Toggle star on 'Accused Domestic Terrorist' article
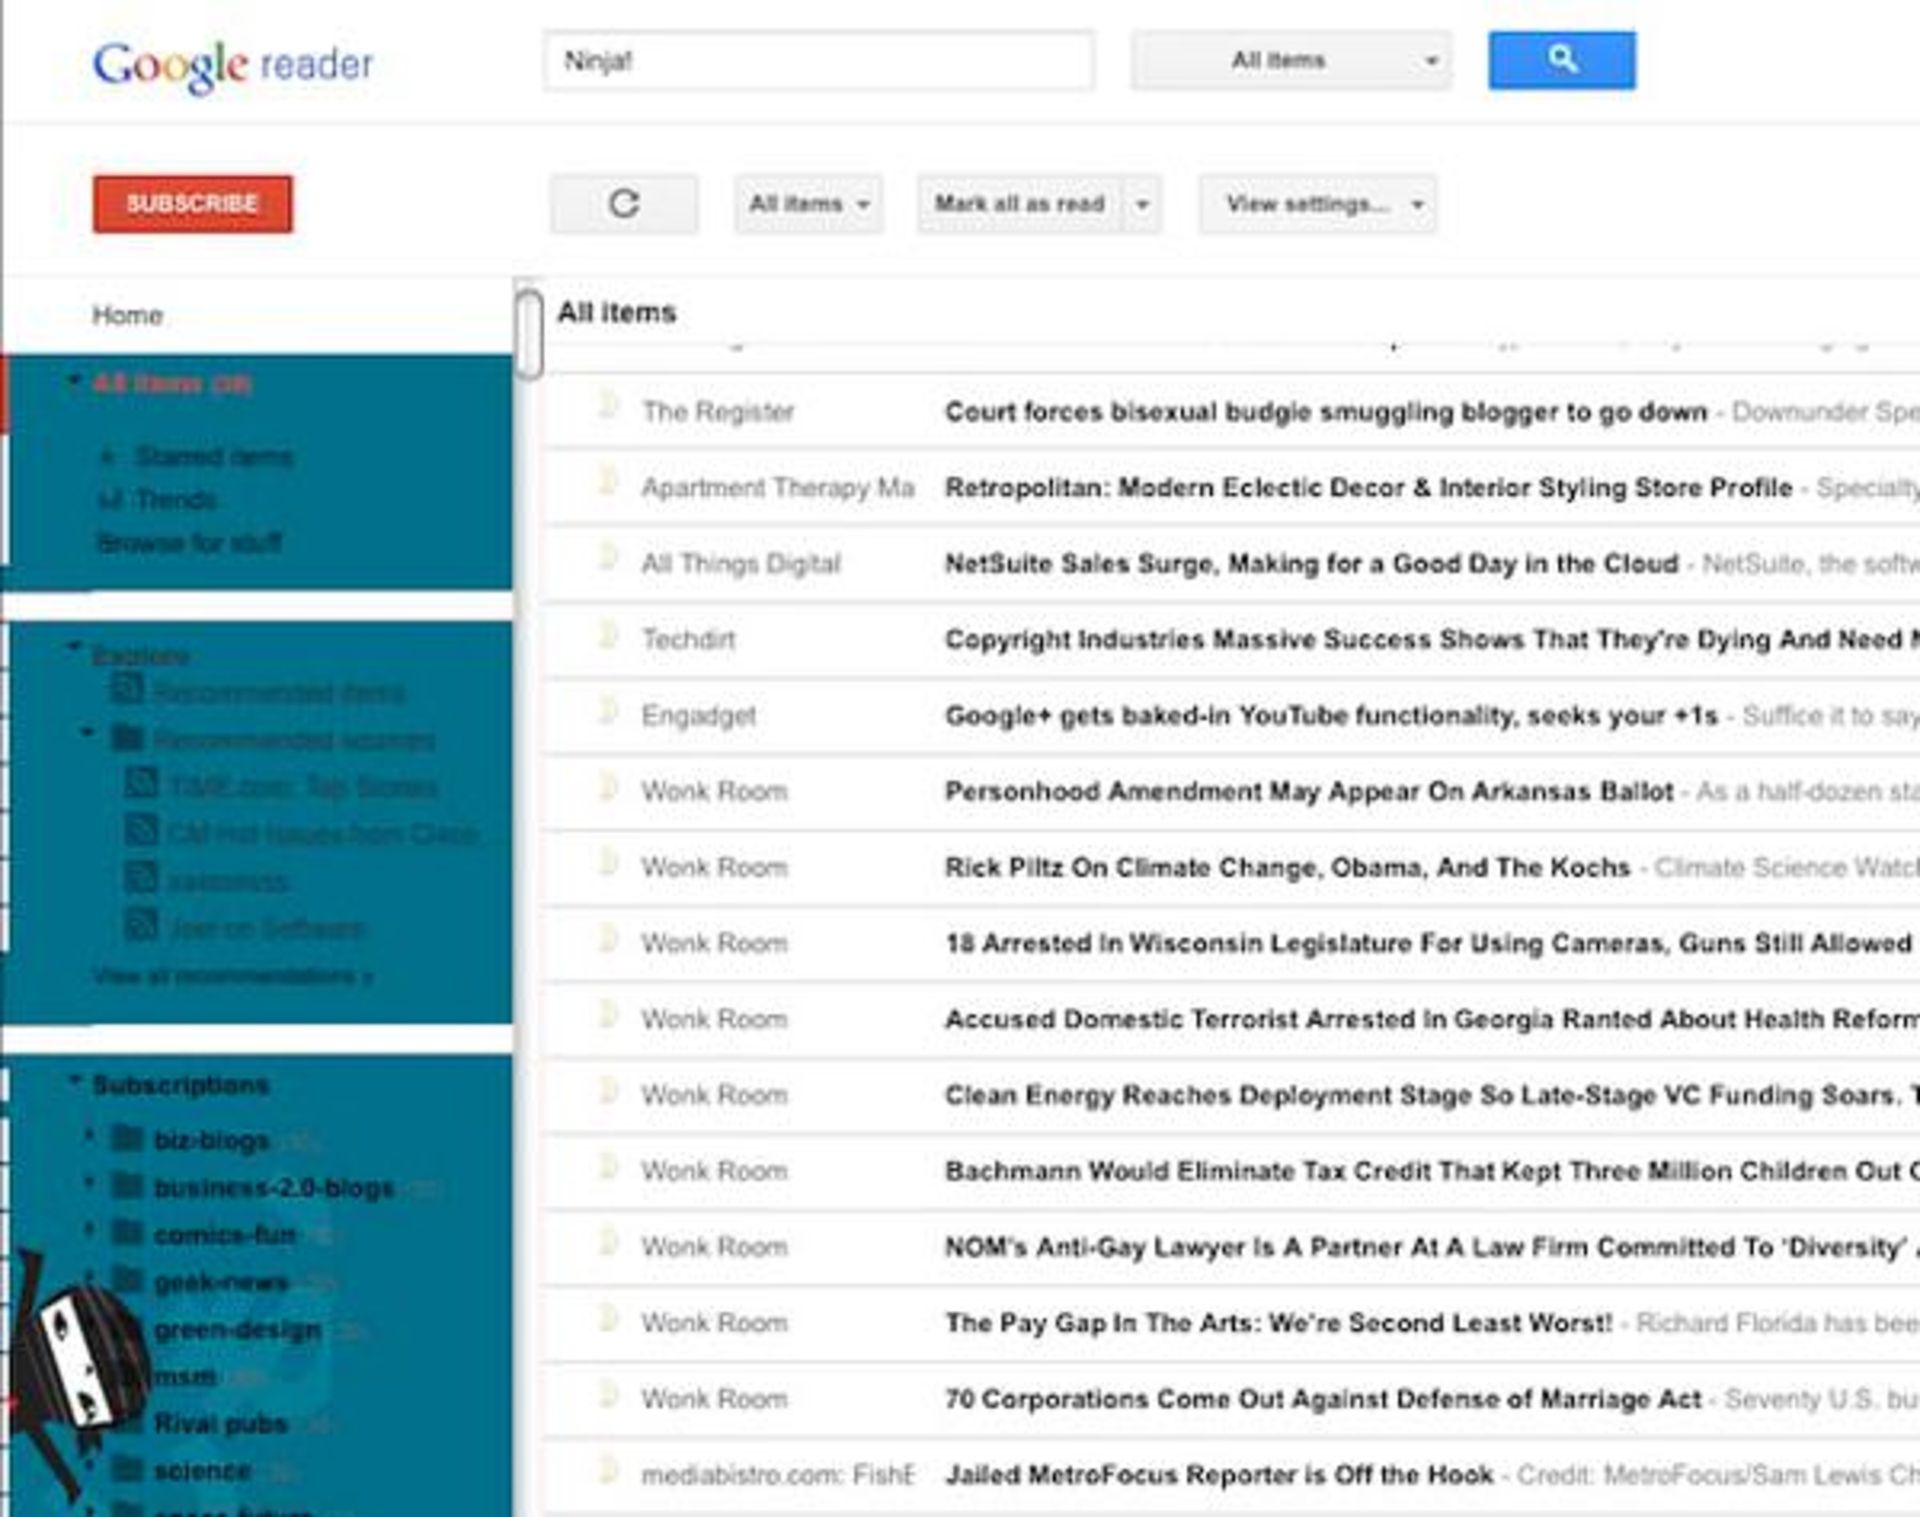1920x1517 pixels. [x=606, y=1015]
